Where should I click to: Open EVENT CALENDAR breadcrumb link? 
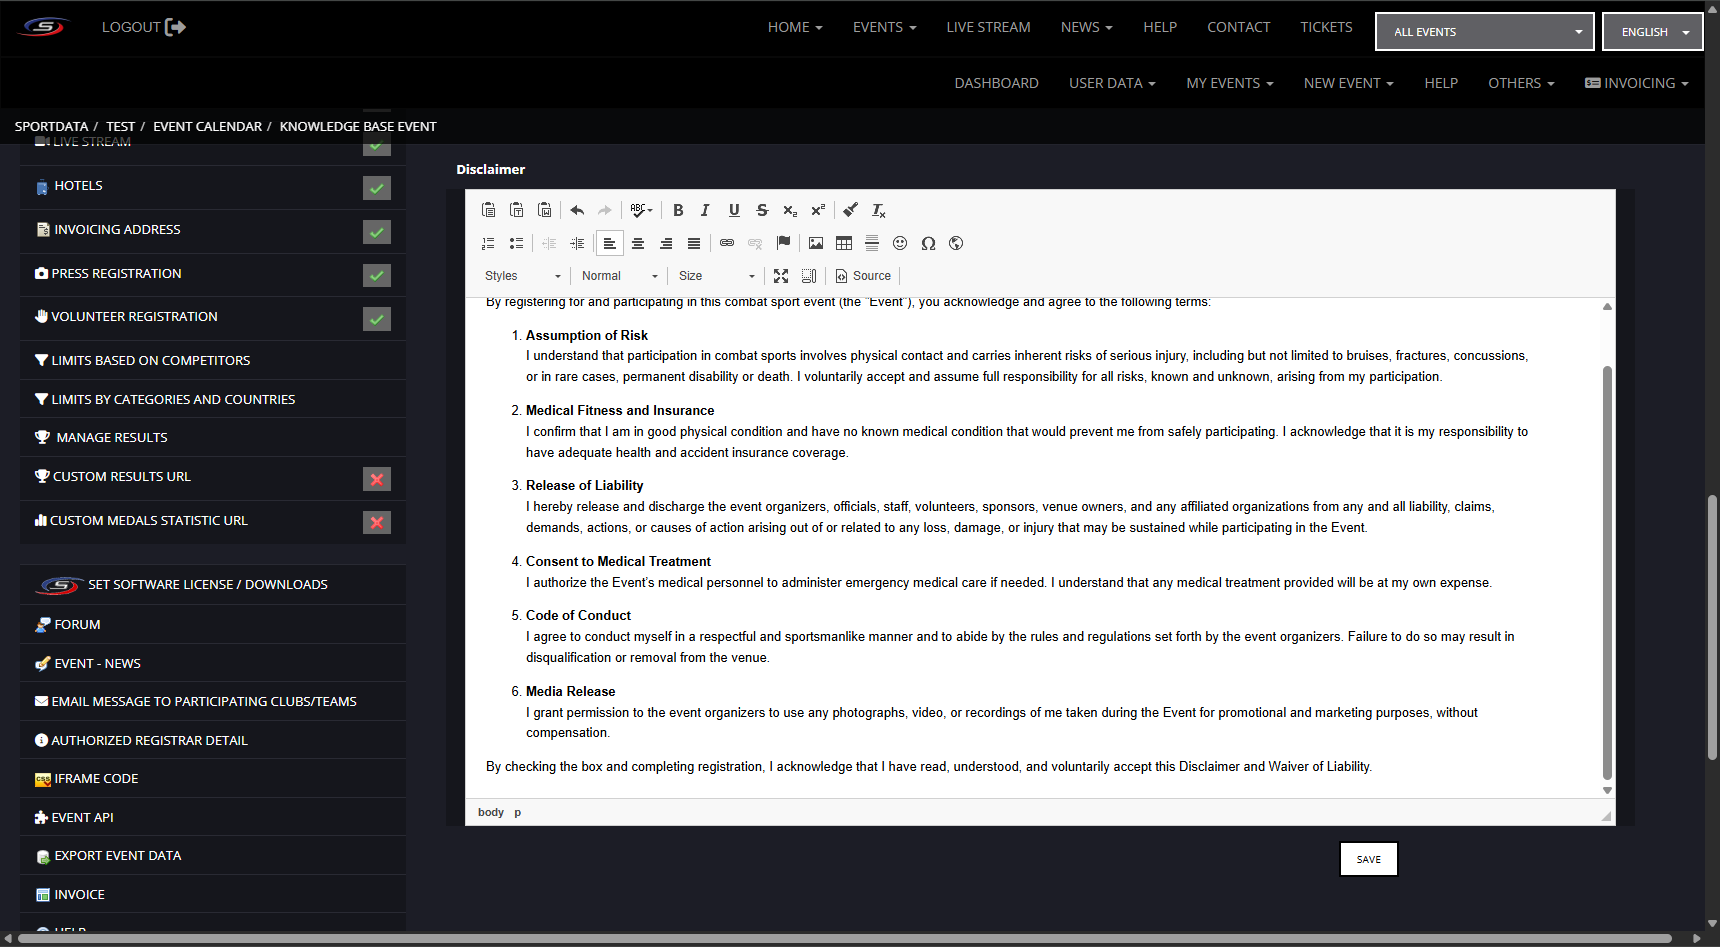pyautogui.click(x=207, y=126)
